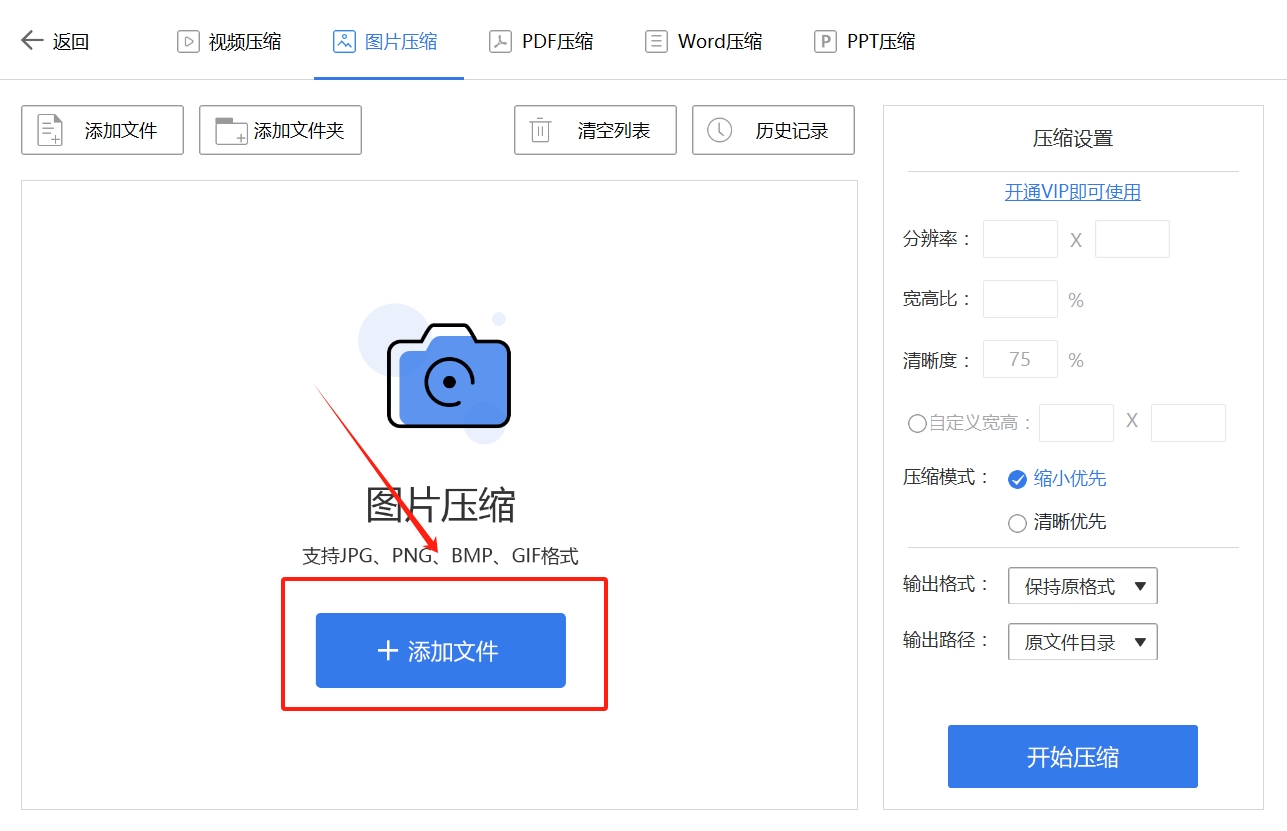The image size is (1287, 831).
Task: Open the PDF压缩 tab
Action: [x=541, y=41]
